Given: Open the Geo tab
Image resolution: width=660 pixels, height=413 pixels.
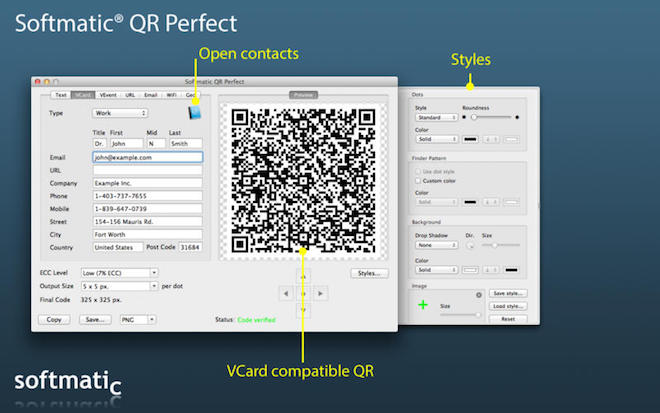Looking at the screenshot, I should tap(190, 95).
